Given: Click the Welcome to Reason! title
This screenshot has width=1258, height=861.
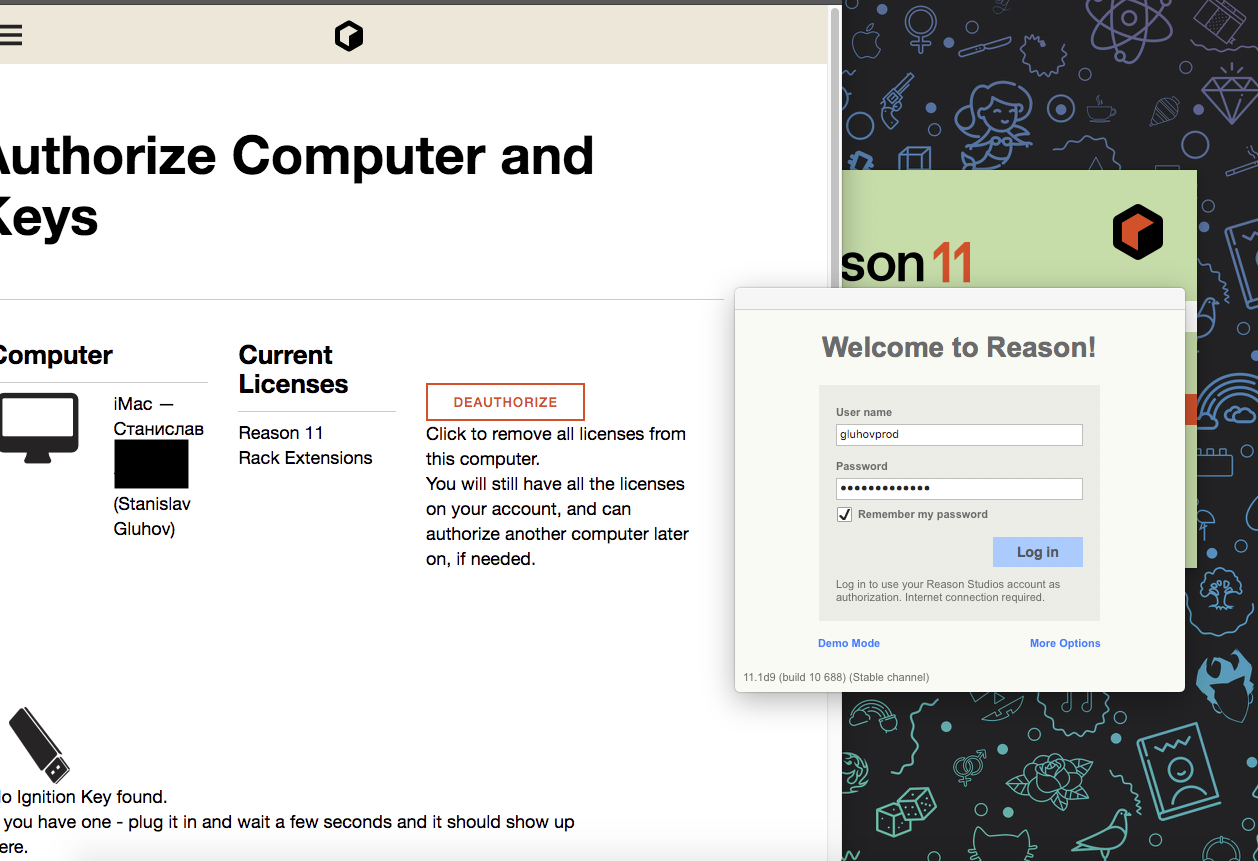Looking at the screenshot, I should click(x=959, y=348).
